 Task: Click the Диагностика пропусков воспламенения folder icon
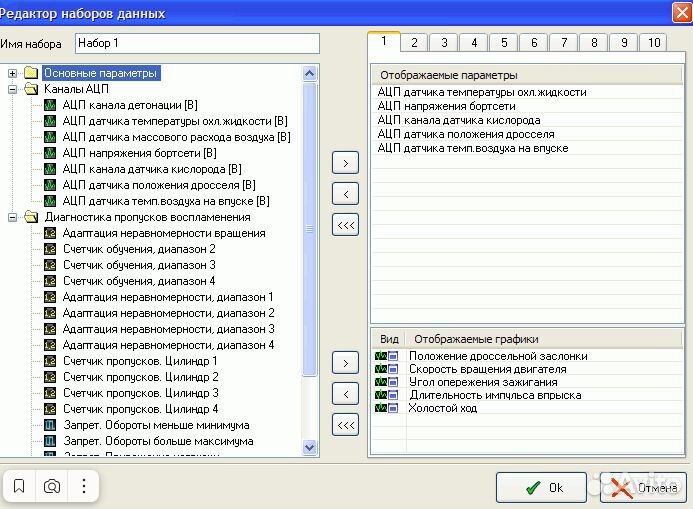click(31, 217)
